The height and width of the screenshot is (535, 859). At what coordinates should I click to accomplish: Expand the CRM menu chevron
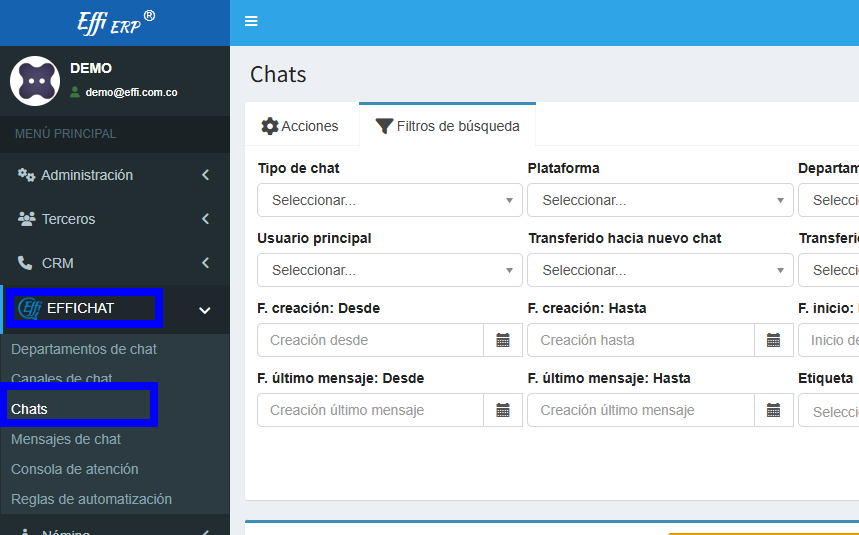(205, 263)
